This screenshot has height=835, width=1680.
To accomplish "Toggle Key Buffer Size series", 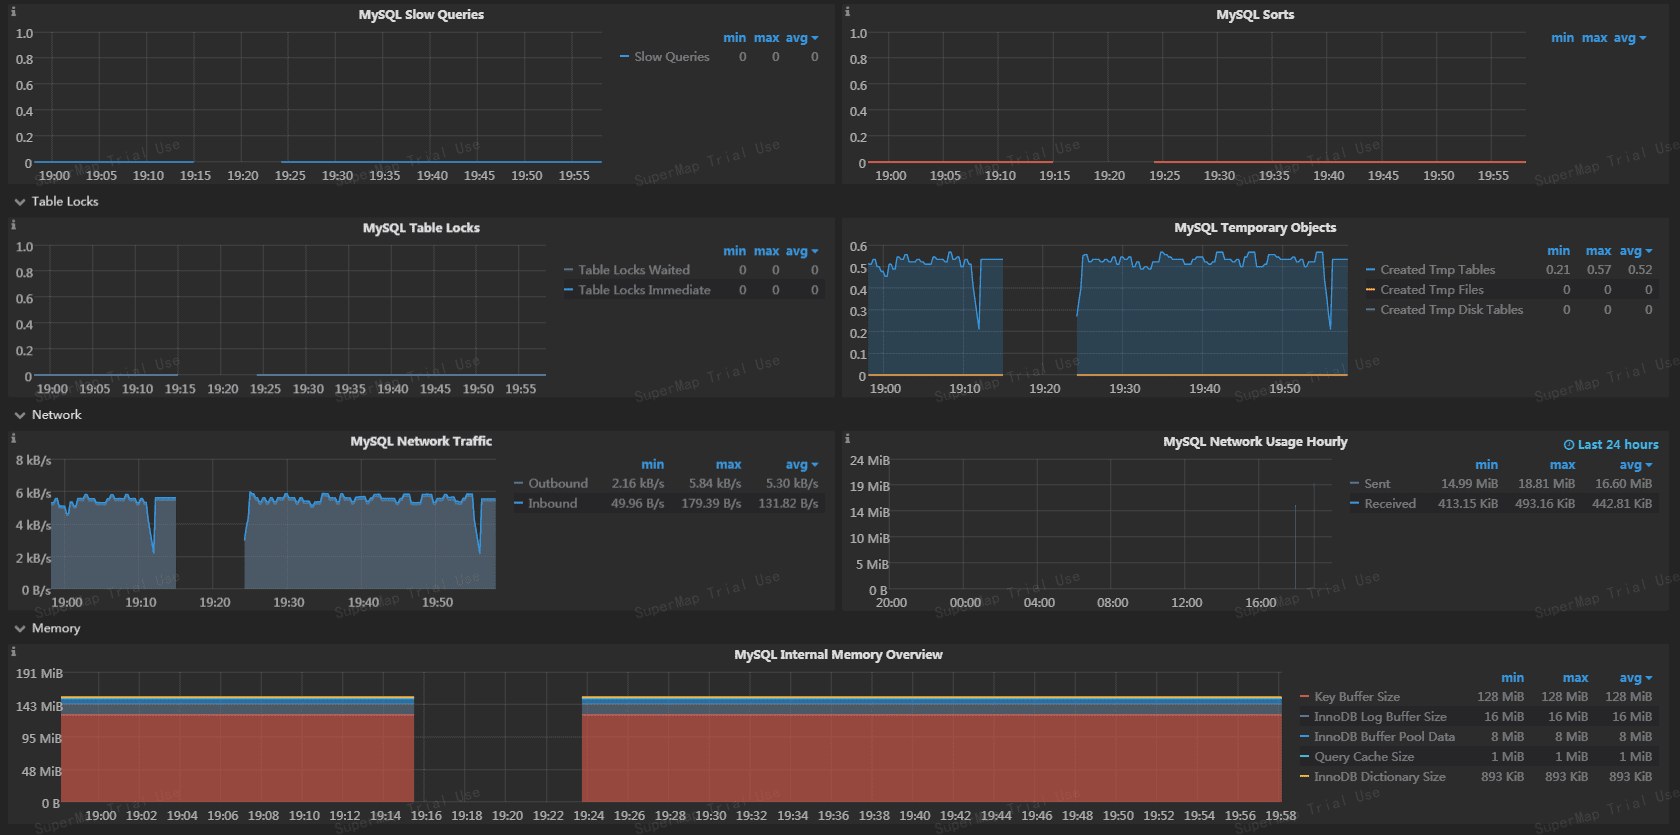I will pyautogui.click(x=1357, y=697).
